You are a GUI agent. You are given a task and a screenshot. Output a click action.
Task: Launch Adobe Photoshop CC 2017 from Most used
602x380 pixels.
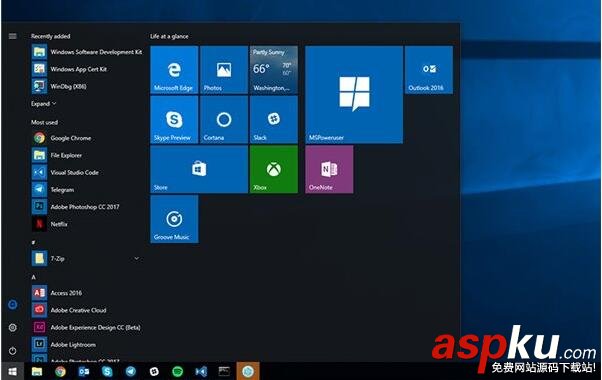click(x=86, y=207)
